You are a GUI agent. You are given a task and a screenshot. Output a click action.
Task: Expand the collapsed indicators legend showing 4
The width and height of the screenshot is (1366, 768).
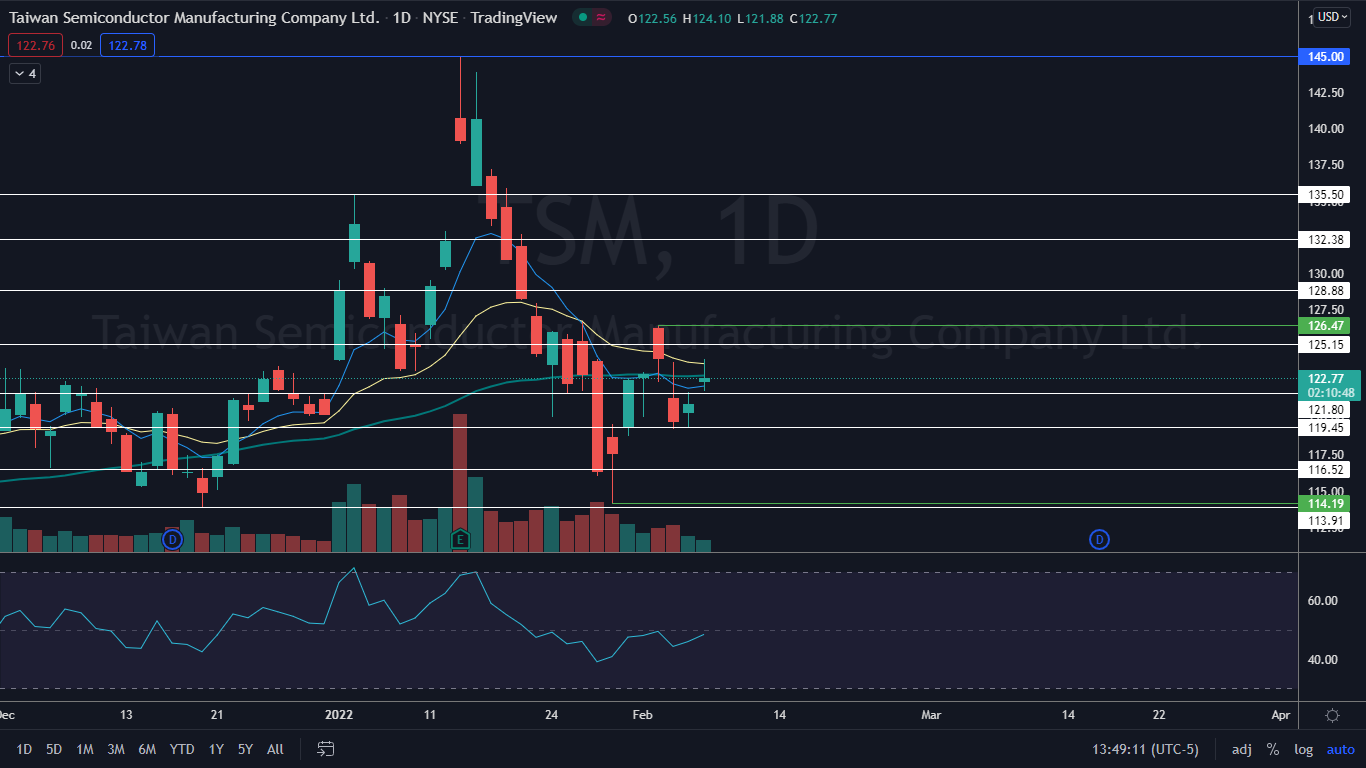click(25, 73)
